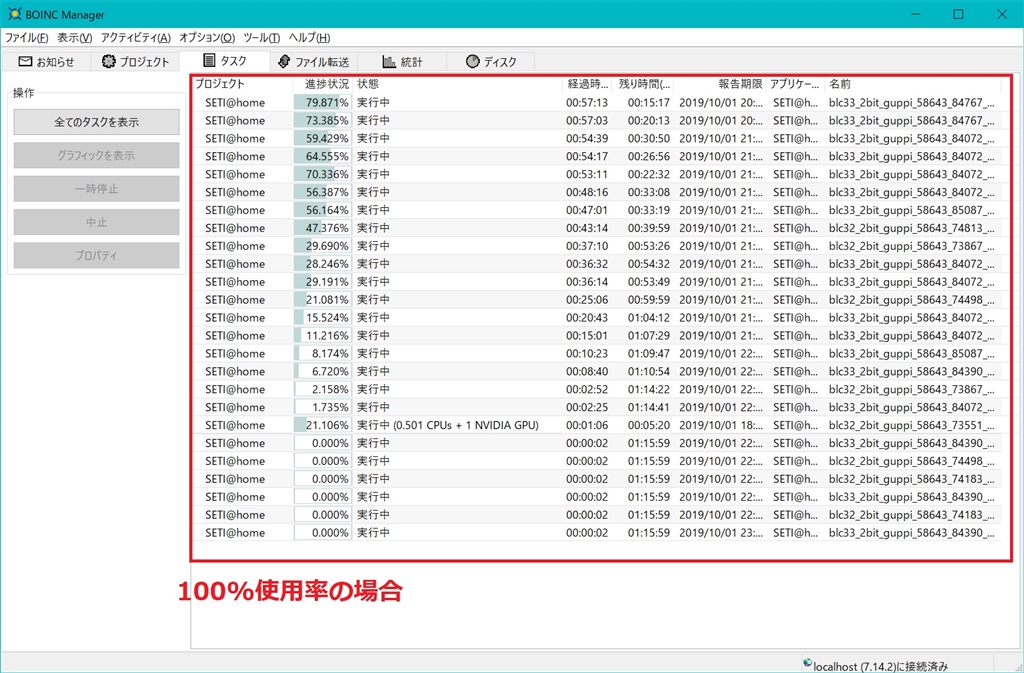Click the gear icon on プロジェクト tab
Screen dimensions: 1024x673
pos(108,61)
